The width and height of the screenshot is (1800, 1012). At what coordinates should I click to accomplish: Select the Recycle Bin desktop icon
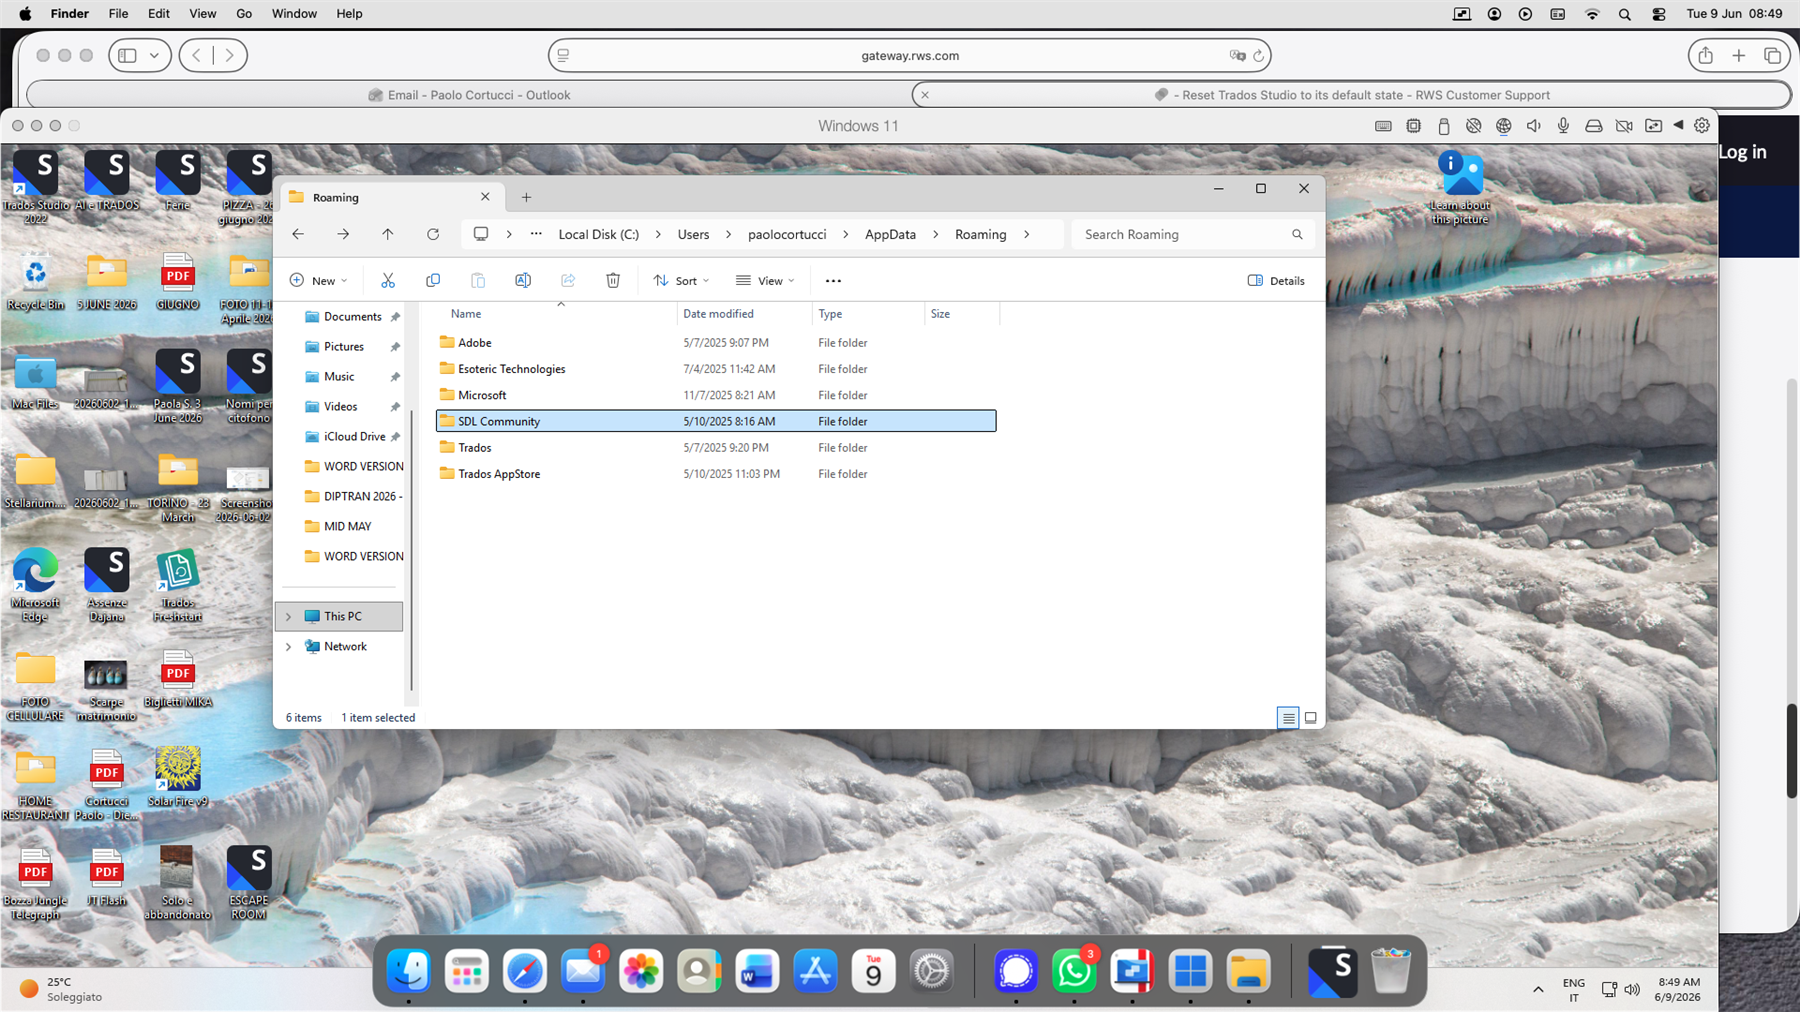tap(36, 282)
